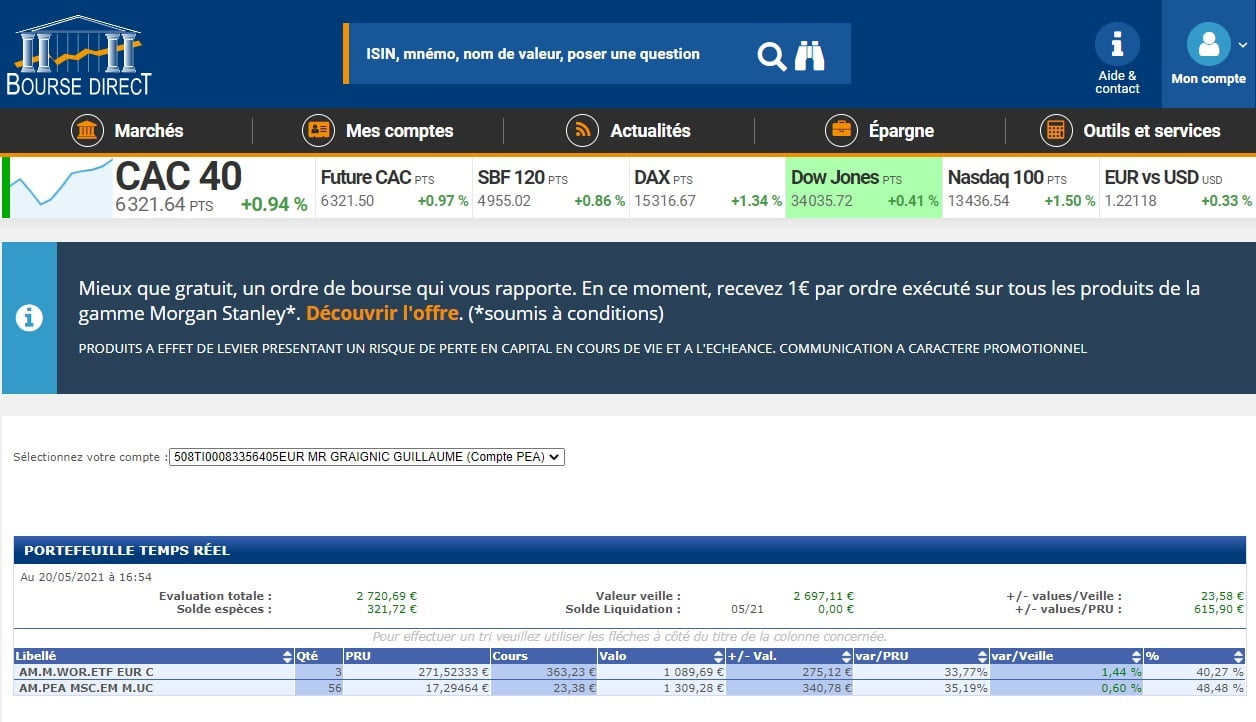
Task: Click the magnifying glass search icon
Action: tap(771, 55)
